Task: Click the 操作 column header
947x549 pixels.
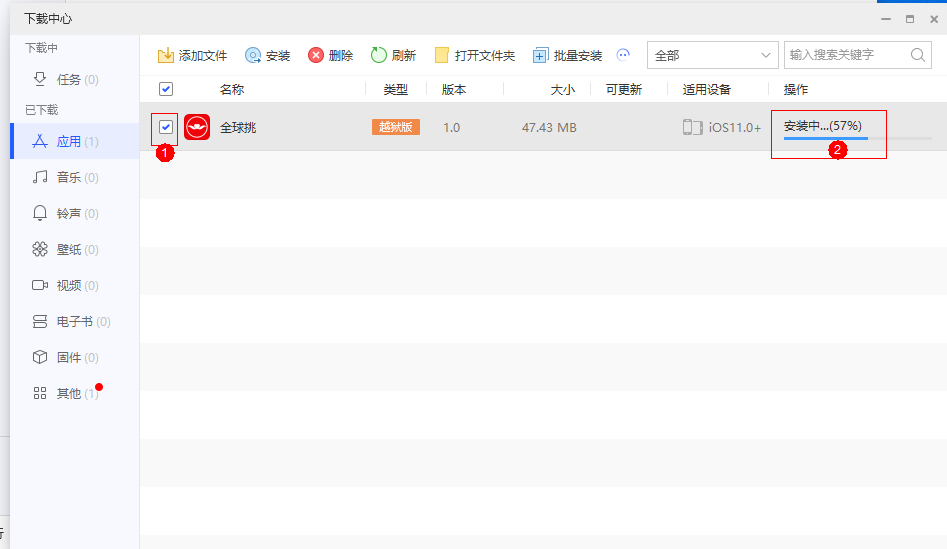Action: point(795,89)
